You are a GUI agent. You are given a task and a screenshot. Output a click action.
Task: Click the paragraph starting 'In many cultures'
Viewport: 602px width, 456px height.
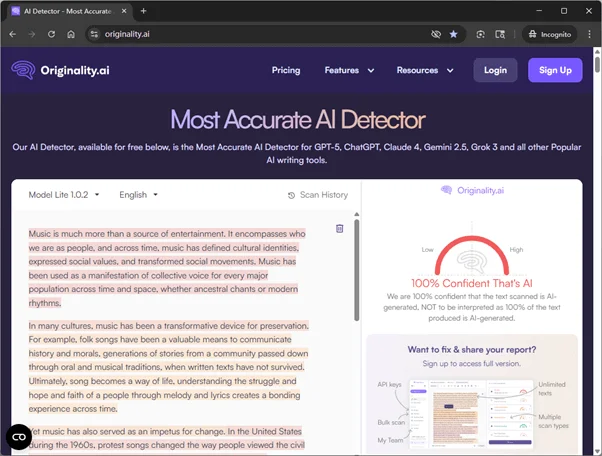[169, 367]
